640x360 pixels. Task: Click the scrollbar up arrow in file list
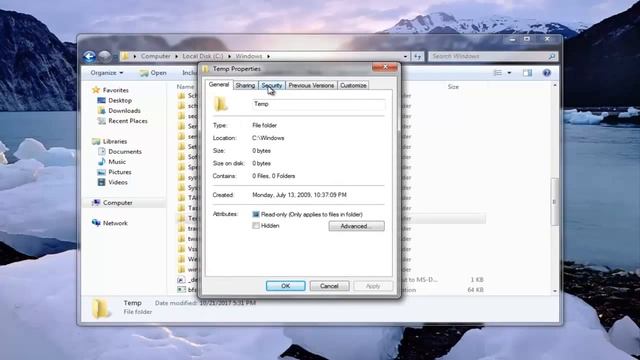coord(555,85)
